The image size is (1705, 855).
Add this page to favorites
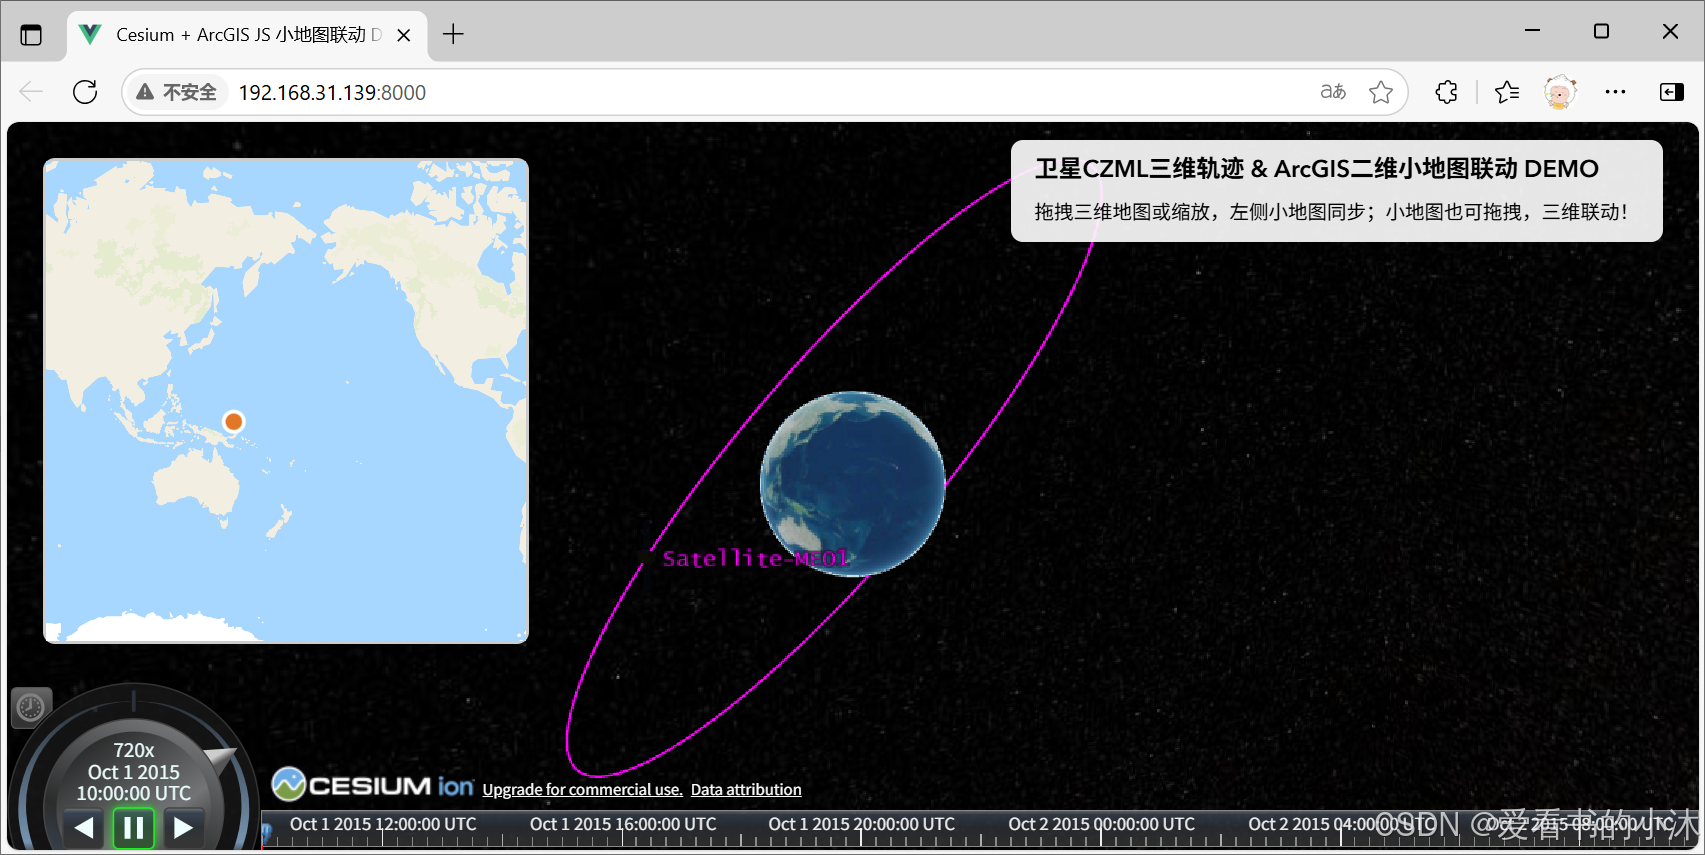point(1381,92)
